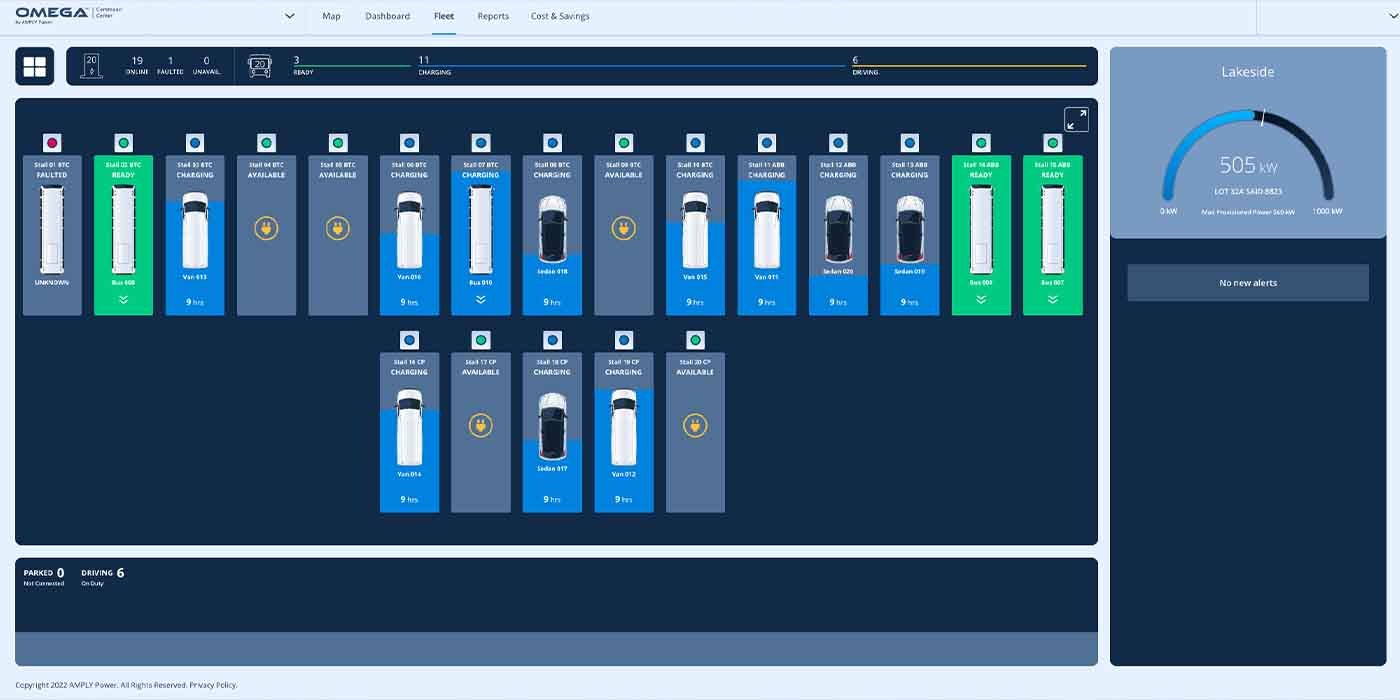Select the Fleet tab
This screenshot has height=700, width=1400.
(444, 16)
